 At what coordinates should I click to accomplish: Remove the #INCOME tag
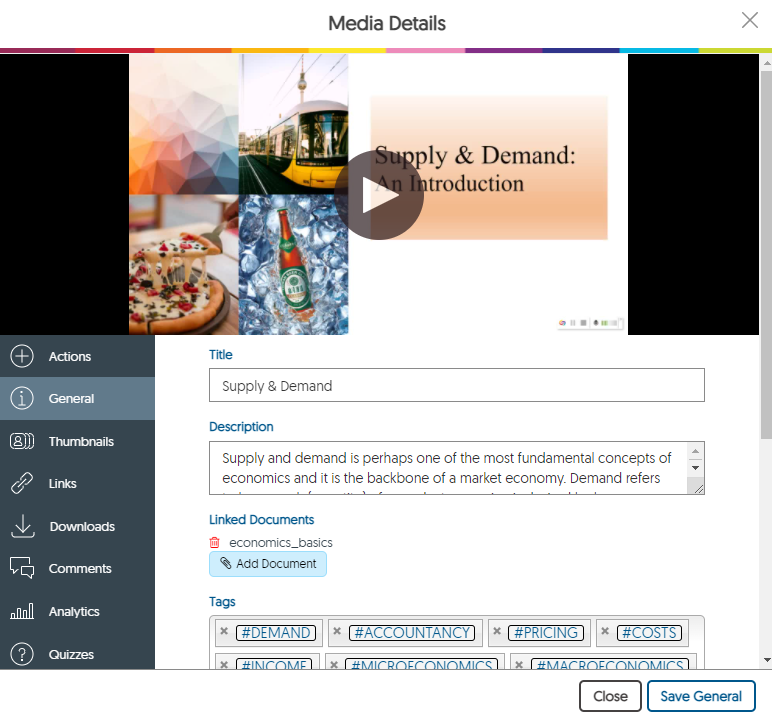click(224, 664)
